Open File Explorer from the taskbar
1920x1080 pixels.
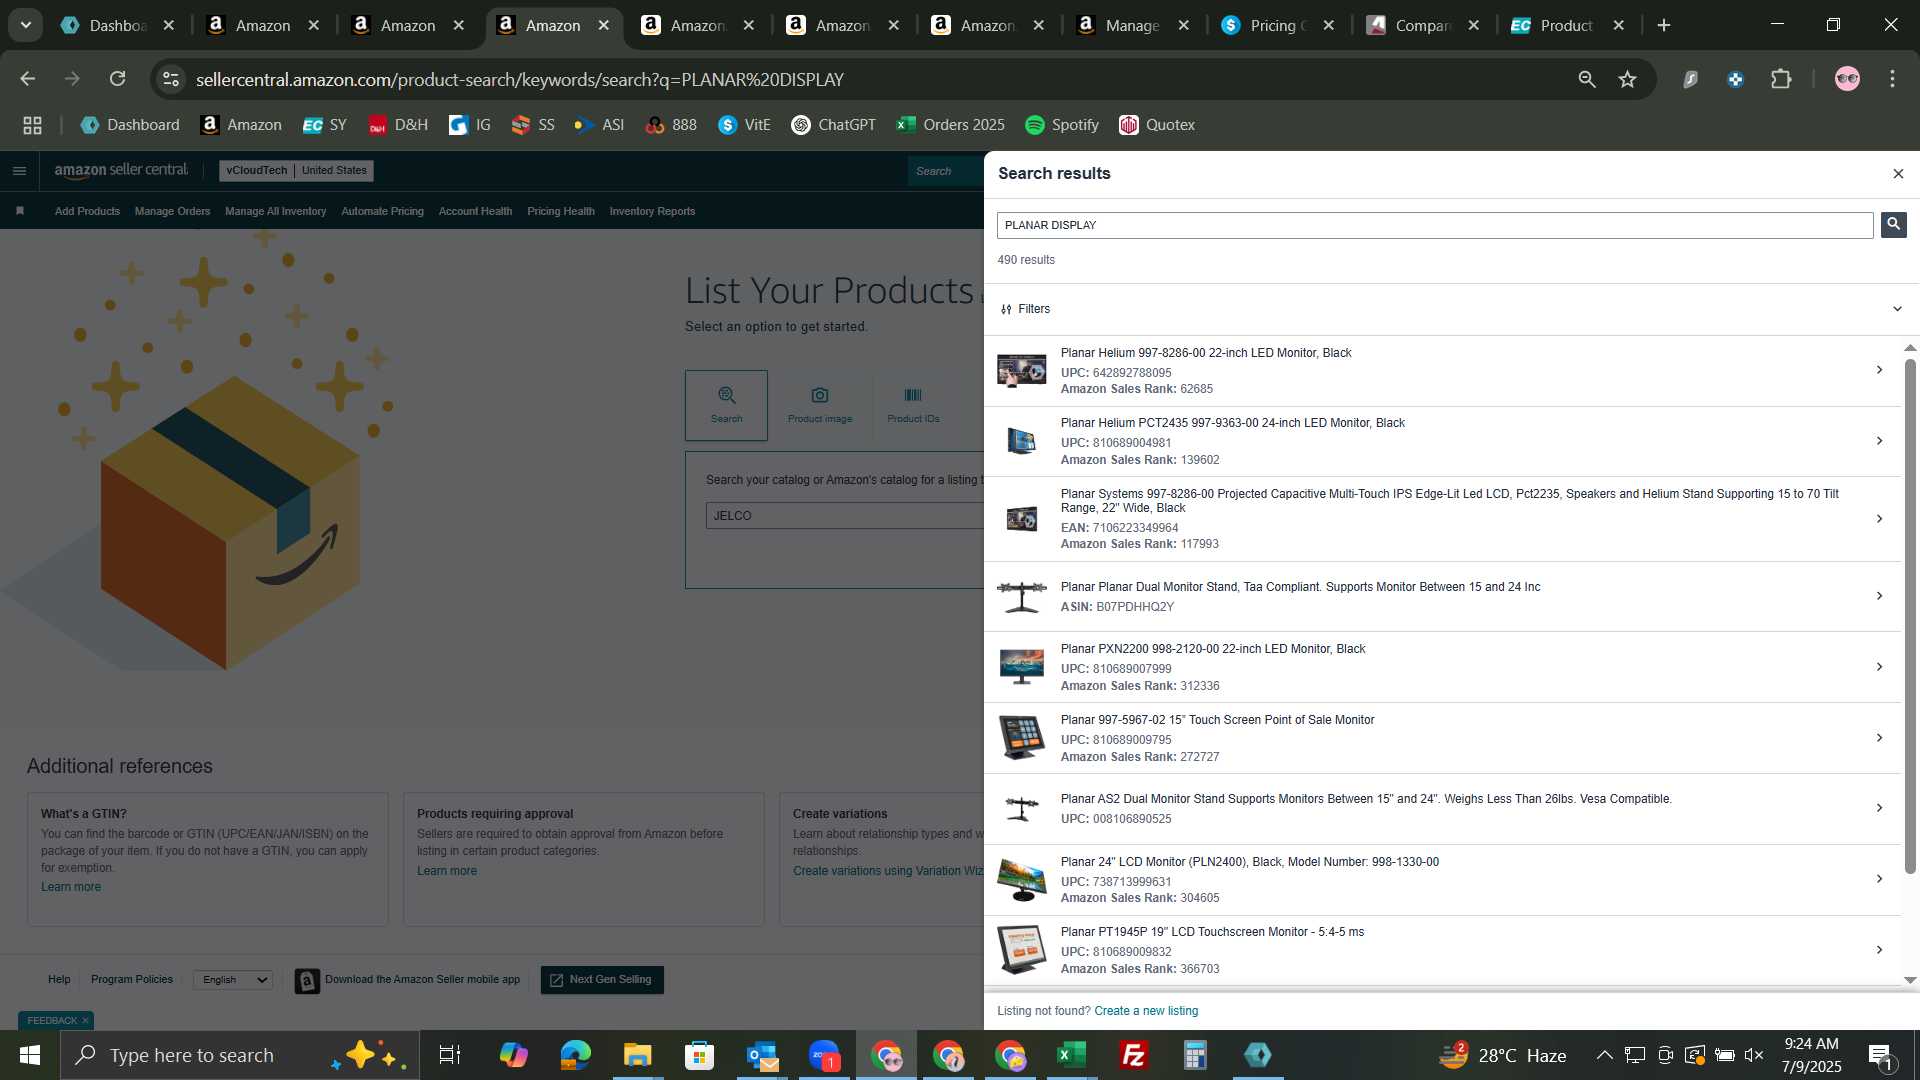coord(637,1055)
